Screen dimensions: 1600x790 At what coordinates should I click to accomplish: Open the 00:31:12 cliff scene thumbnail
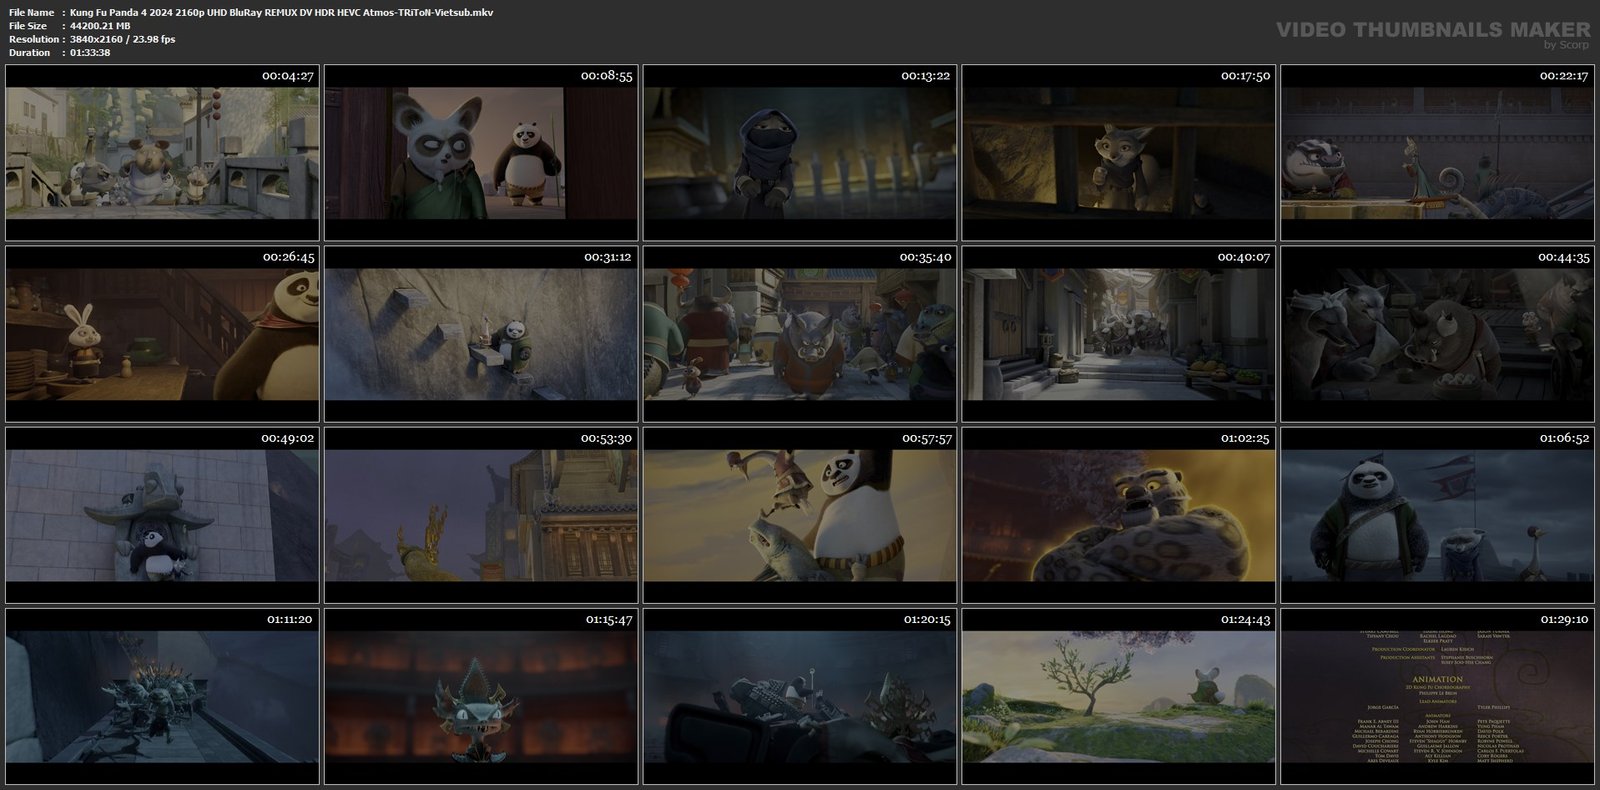[x=481, y=334]
